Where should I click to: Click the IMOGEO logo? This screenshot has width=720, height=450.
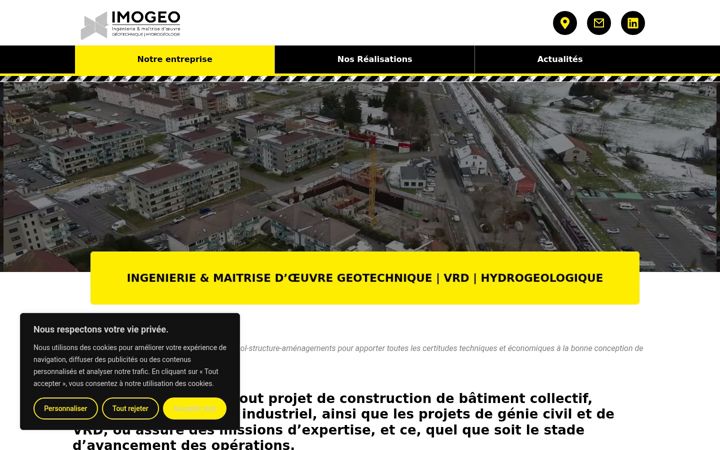point(131,24)
